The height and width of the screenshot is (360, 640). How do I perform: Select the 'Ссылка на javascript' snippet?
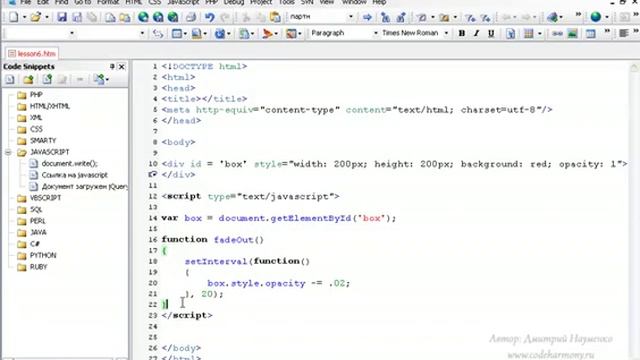[74, 175]
